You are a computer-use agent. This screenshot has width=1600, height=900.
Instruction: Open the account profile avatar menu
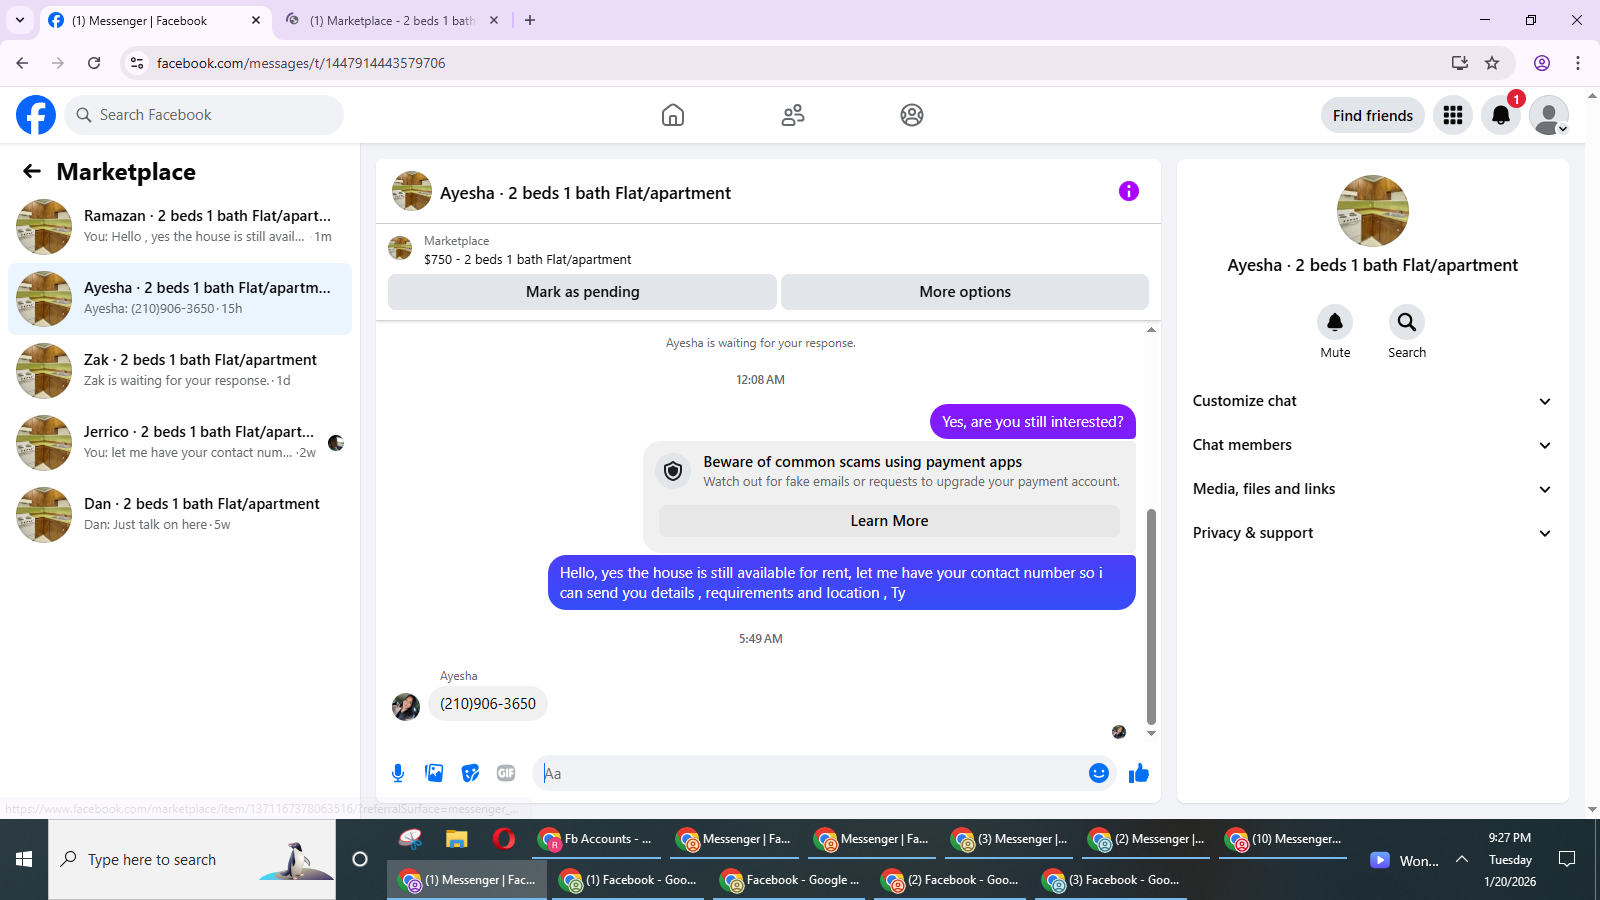pyautogui.click(x=1549, y=115)
